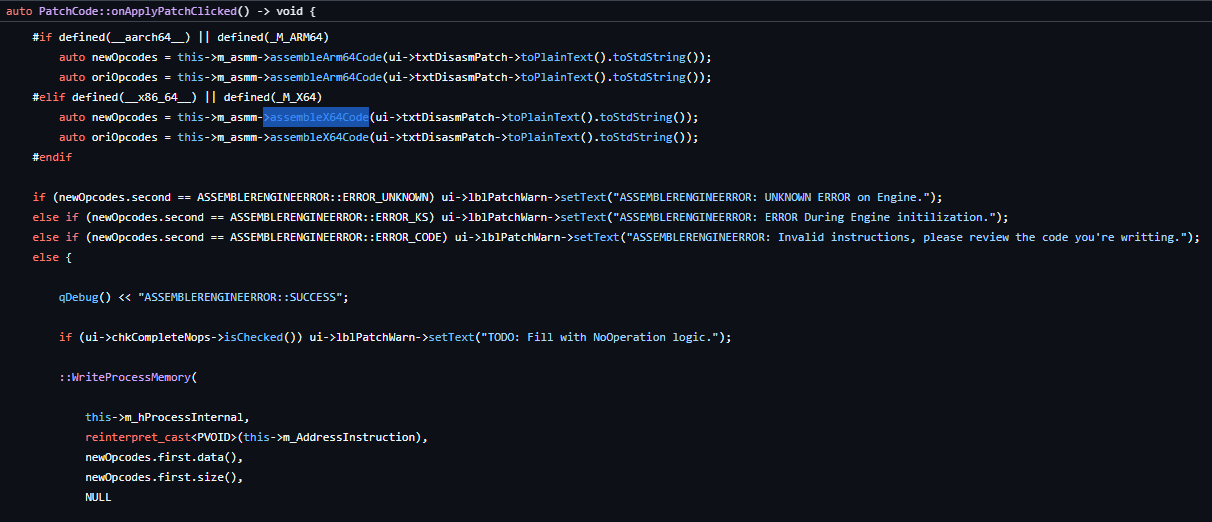
Task: Click newOpcodes.first.size() argument
Action: (x=164, y=477)
